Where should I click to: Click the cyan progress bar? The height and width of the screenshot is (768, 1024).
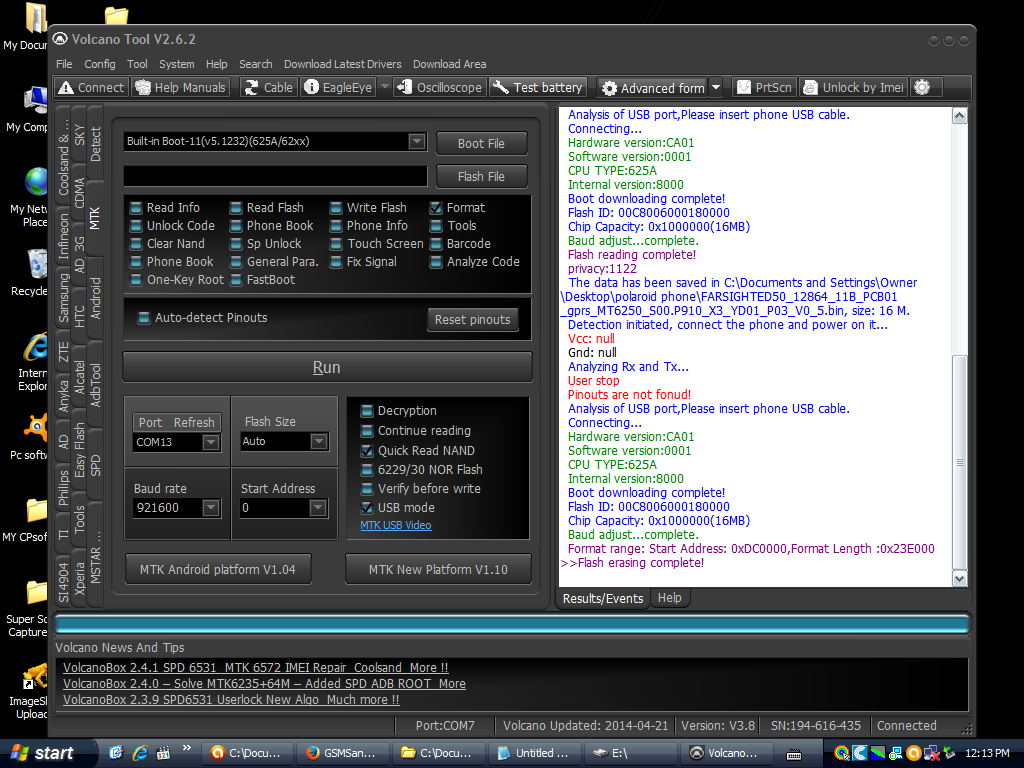pos(511,624)
